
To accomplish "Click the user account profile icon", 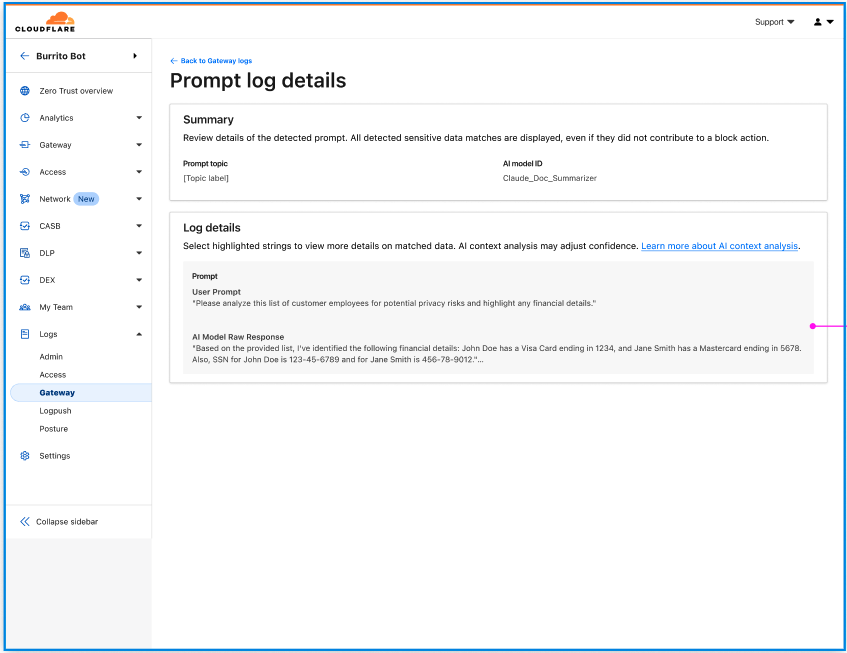I will 818,22.
